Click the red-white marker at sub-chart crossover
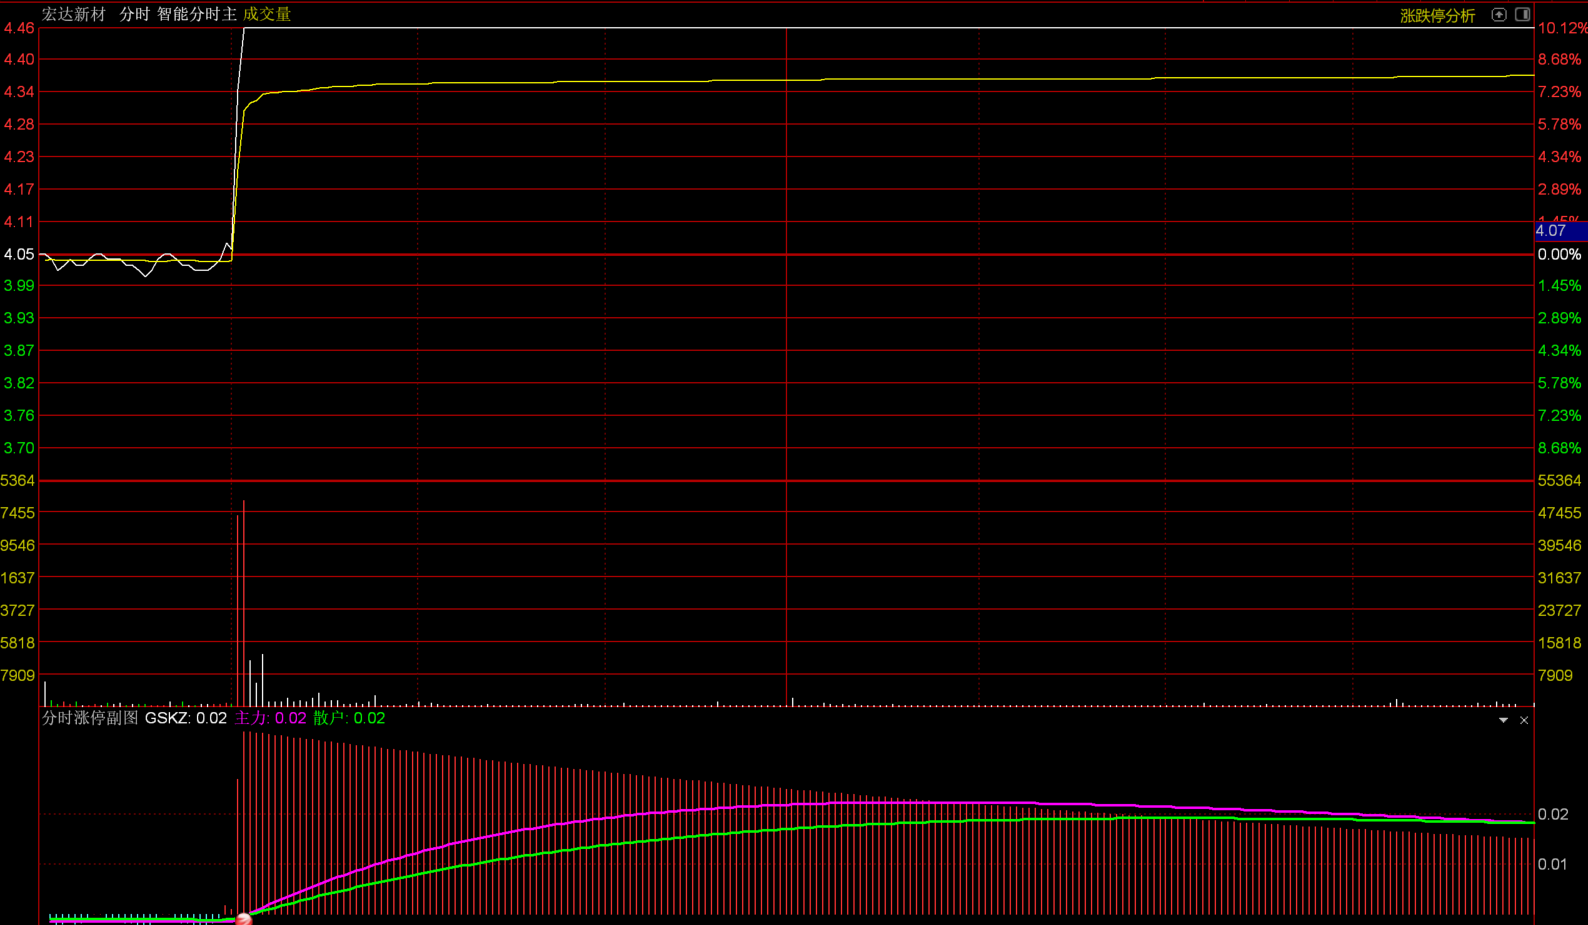Image resolution: width=1588 pixels, height=925 pixels. (243, 919)
